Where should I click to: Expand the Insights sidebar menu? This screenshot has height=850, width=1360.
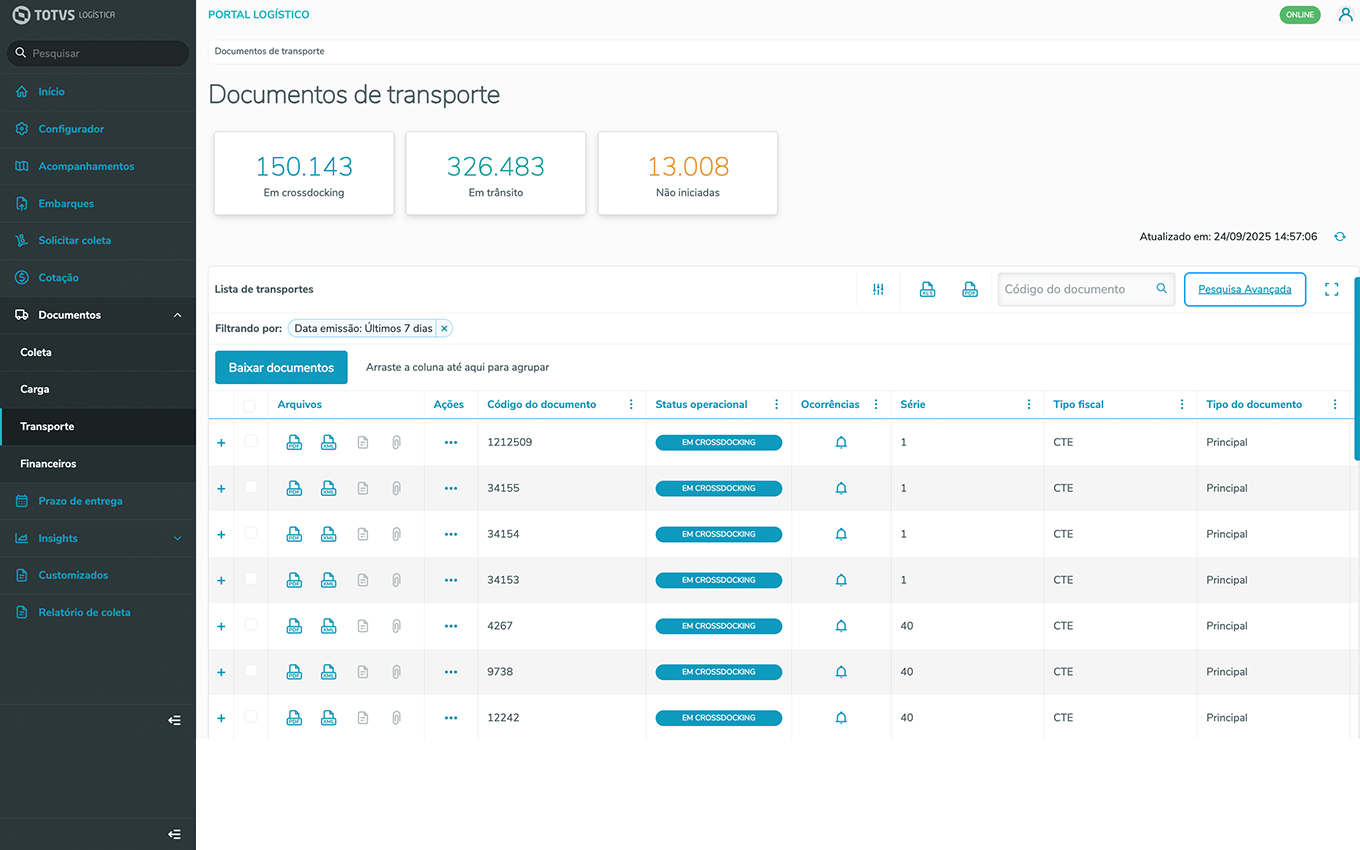178,538
